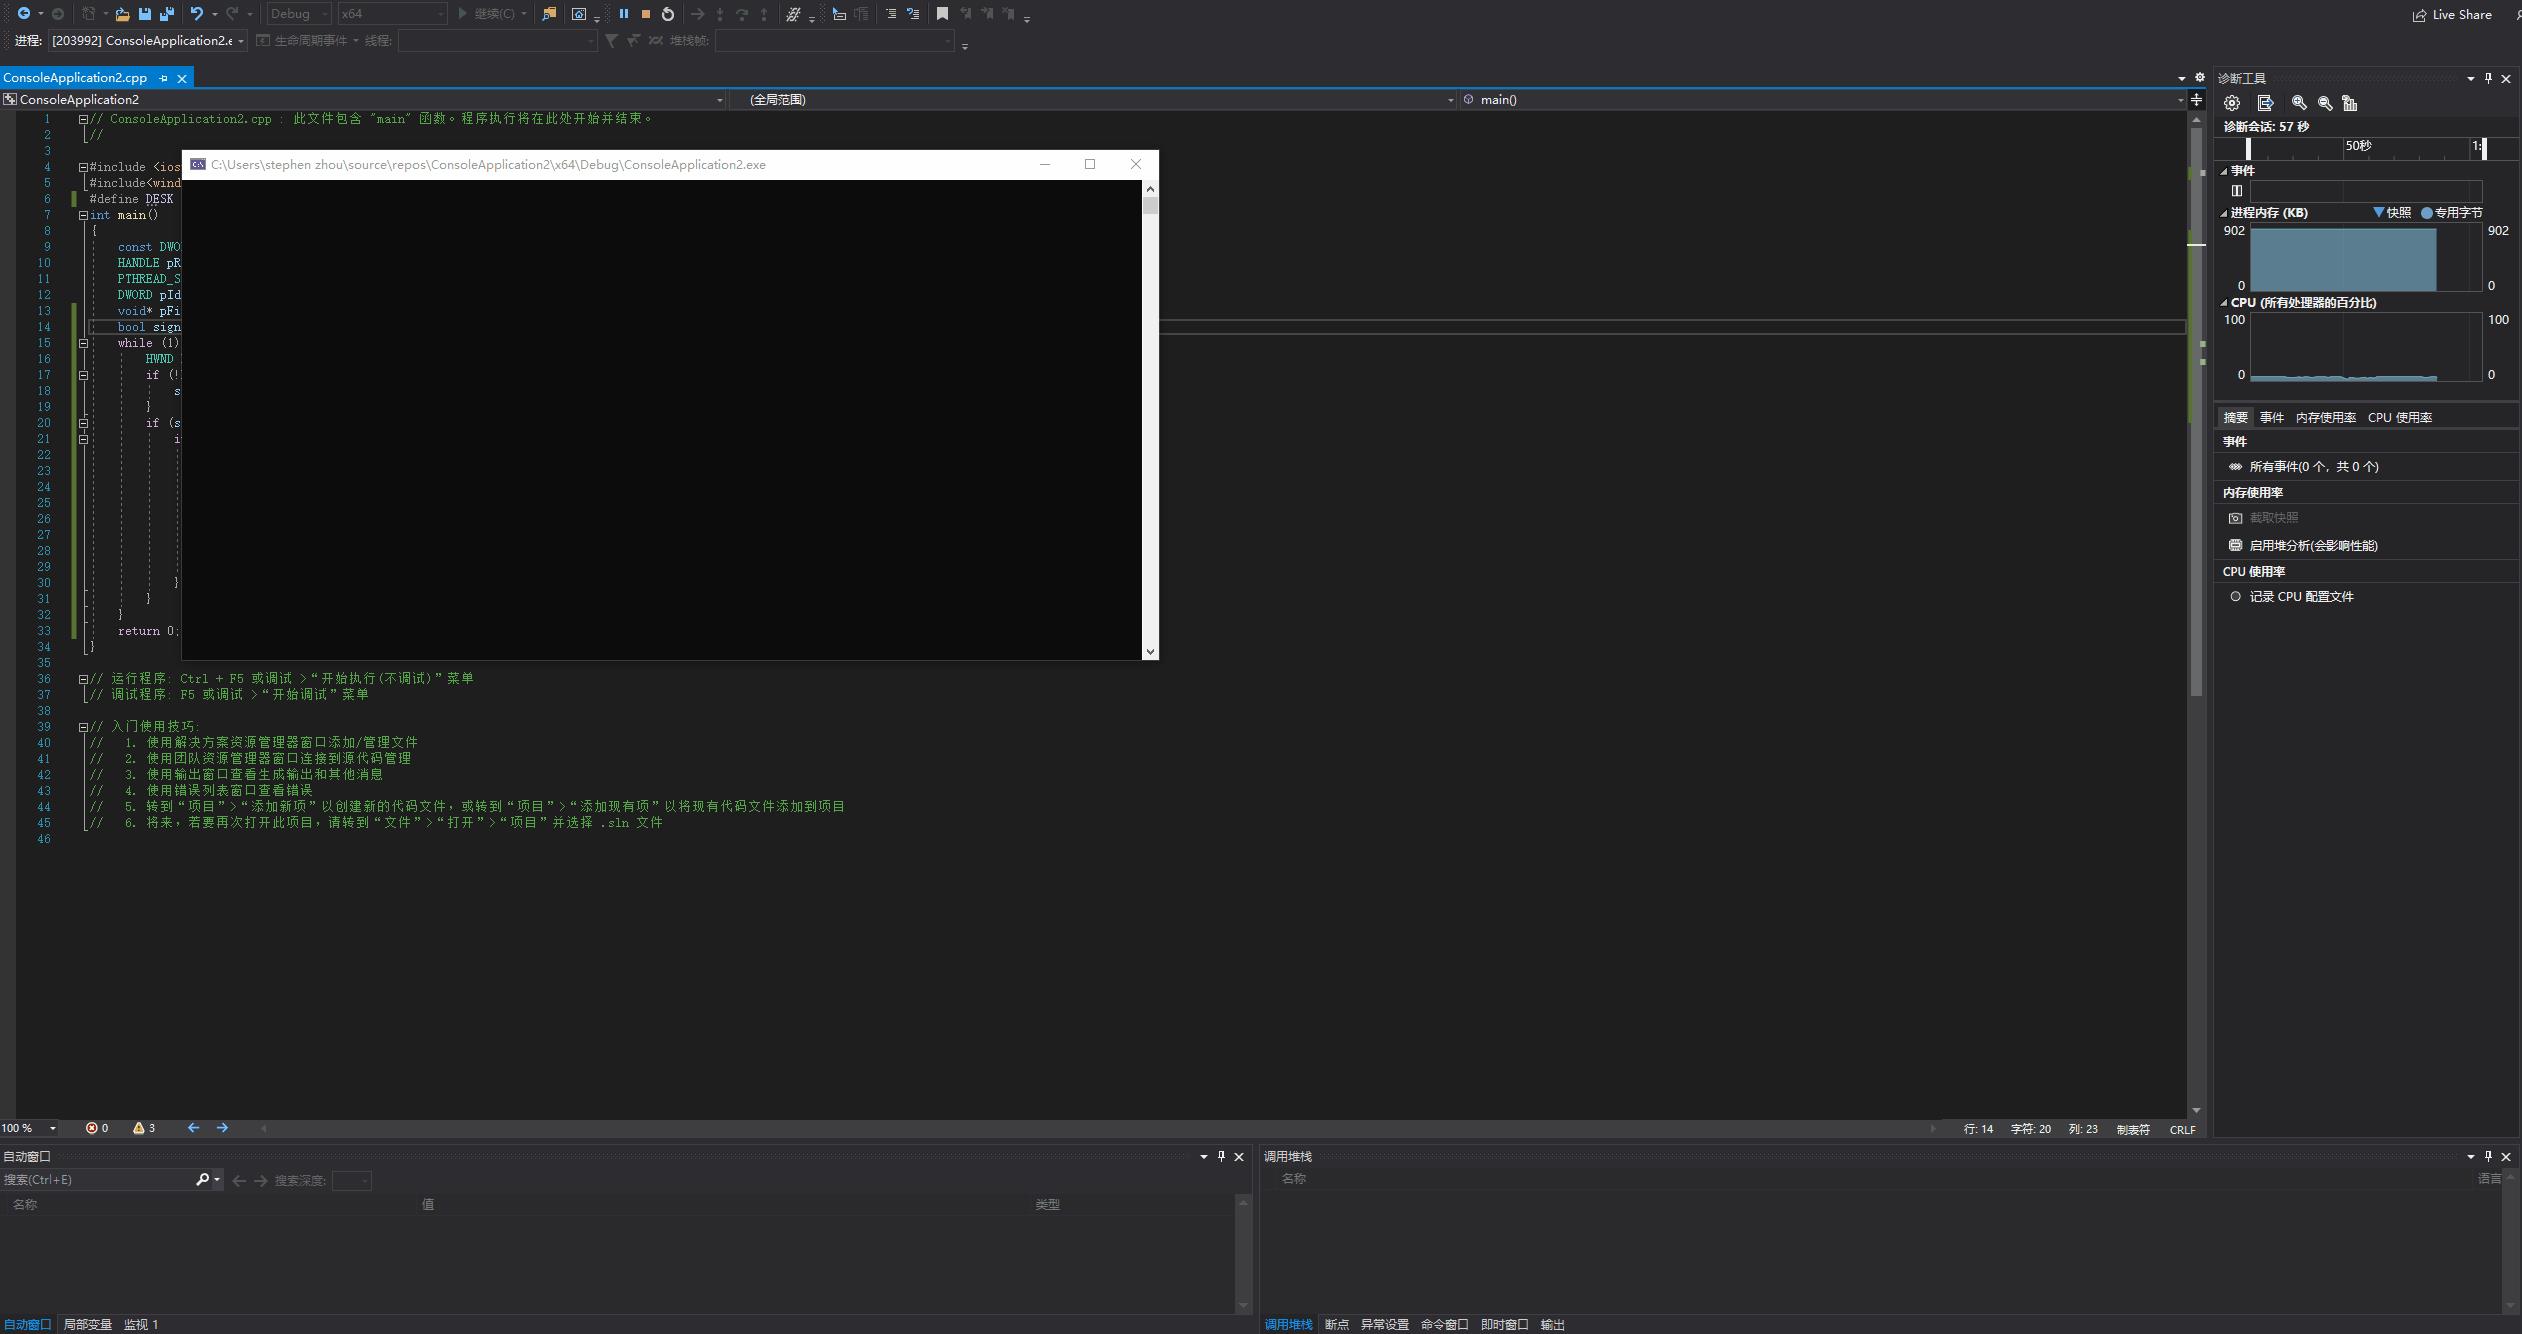Click in the Autos search box
The height and width of the screenshot is (1334, 2522).
pos(98,1180)
